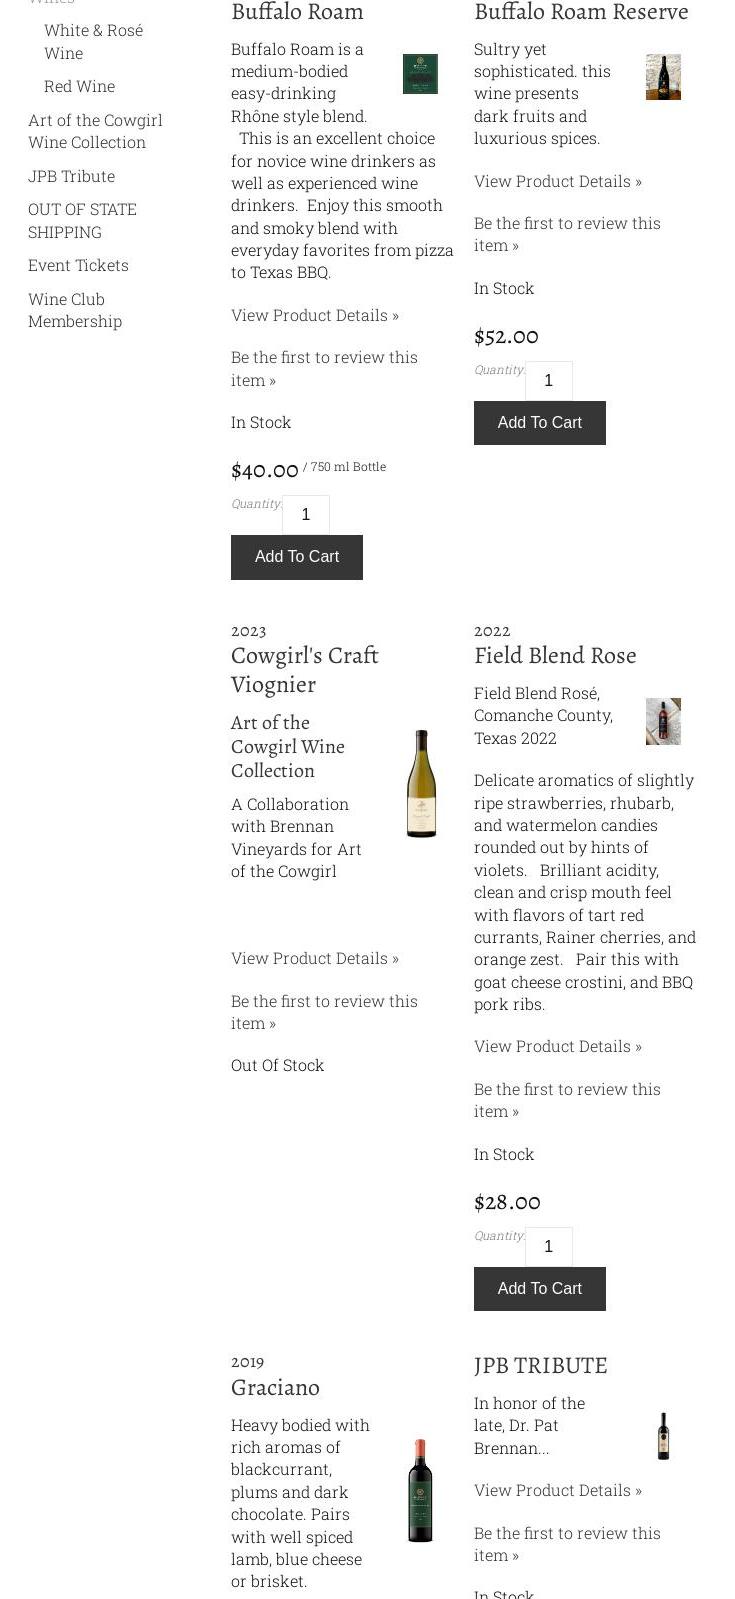
Task: Open Event Tickets in the sidebar
Action: (x=78, y=265)
